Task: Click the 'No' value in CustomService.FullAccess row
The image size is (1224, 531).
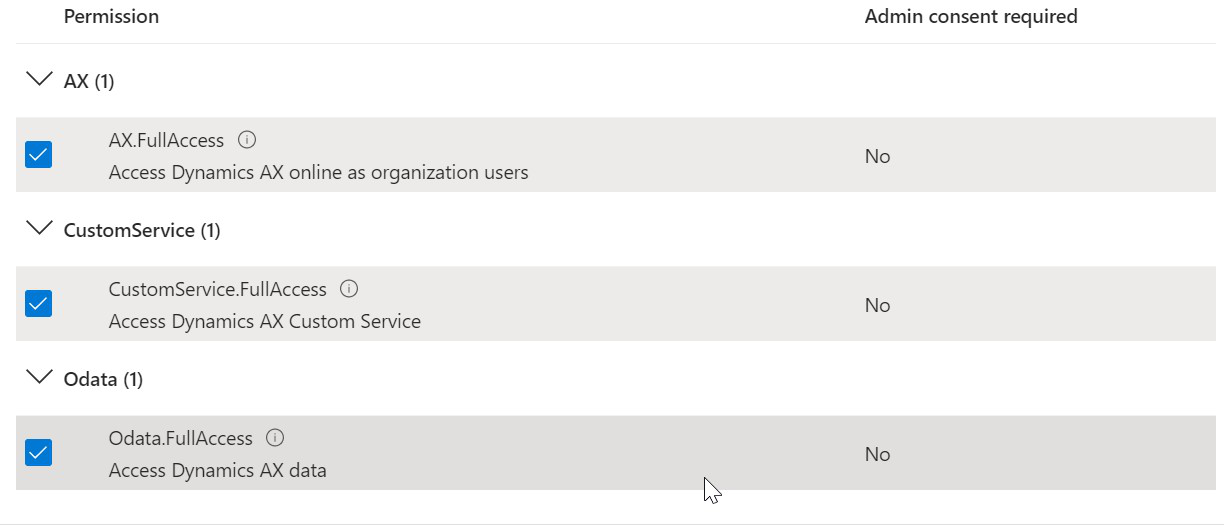Action: coord(877,305)
